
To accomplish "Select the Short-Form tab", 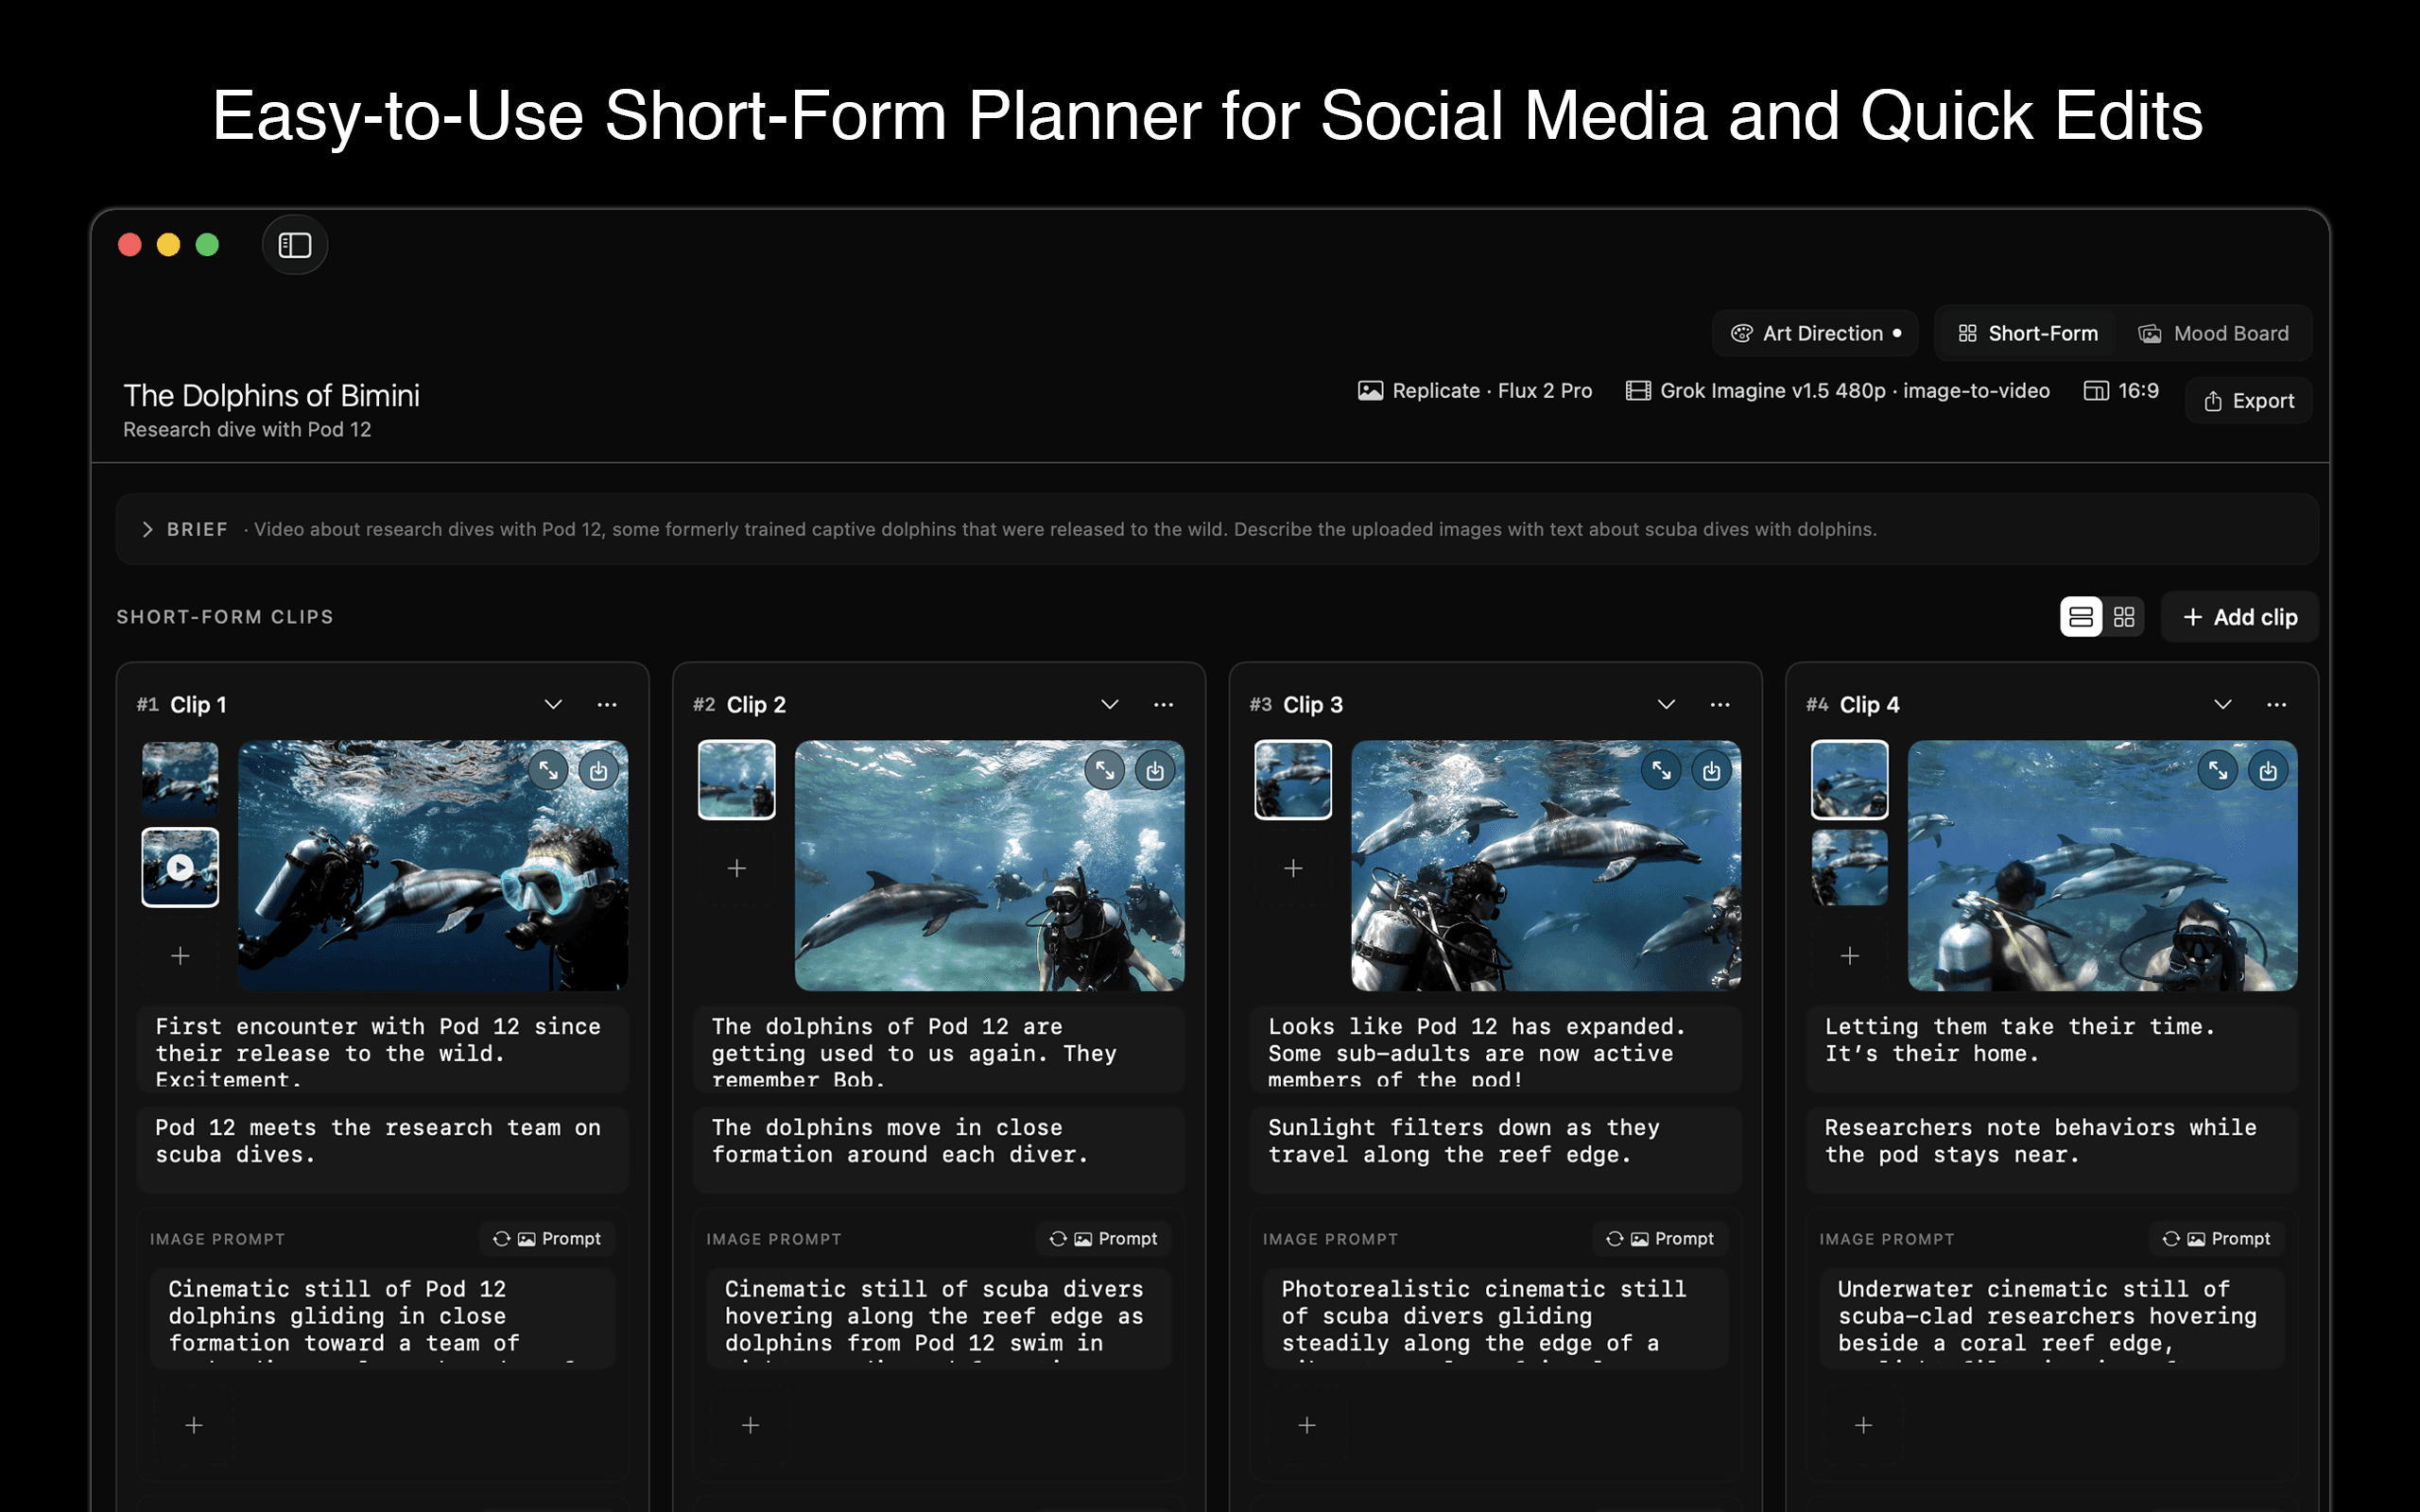I will point(2028,334).
